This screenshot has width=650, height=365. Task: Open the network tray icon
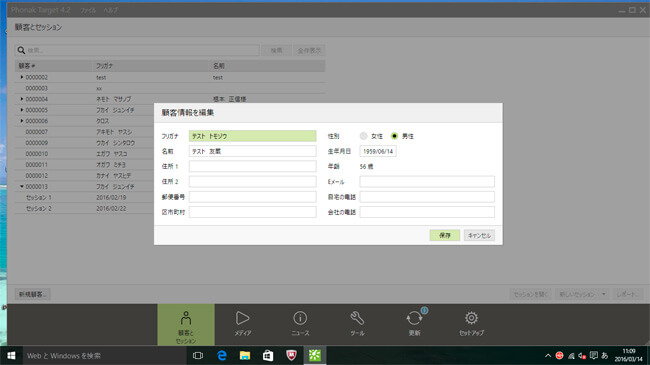click(x=571, y=355)
